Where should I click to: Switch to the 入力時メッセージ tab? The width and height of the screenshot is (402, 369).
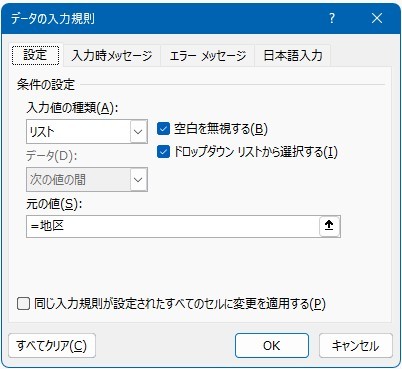coord(112,55)
